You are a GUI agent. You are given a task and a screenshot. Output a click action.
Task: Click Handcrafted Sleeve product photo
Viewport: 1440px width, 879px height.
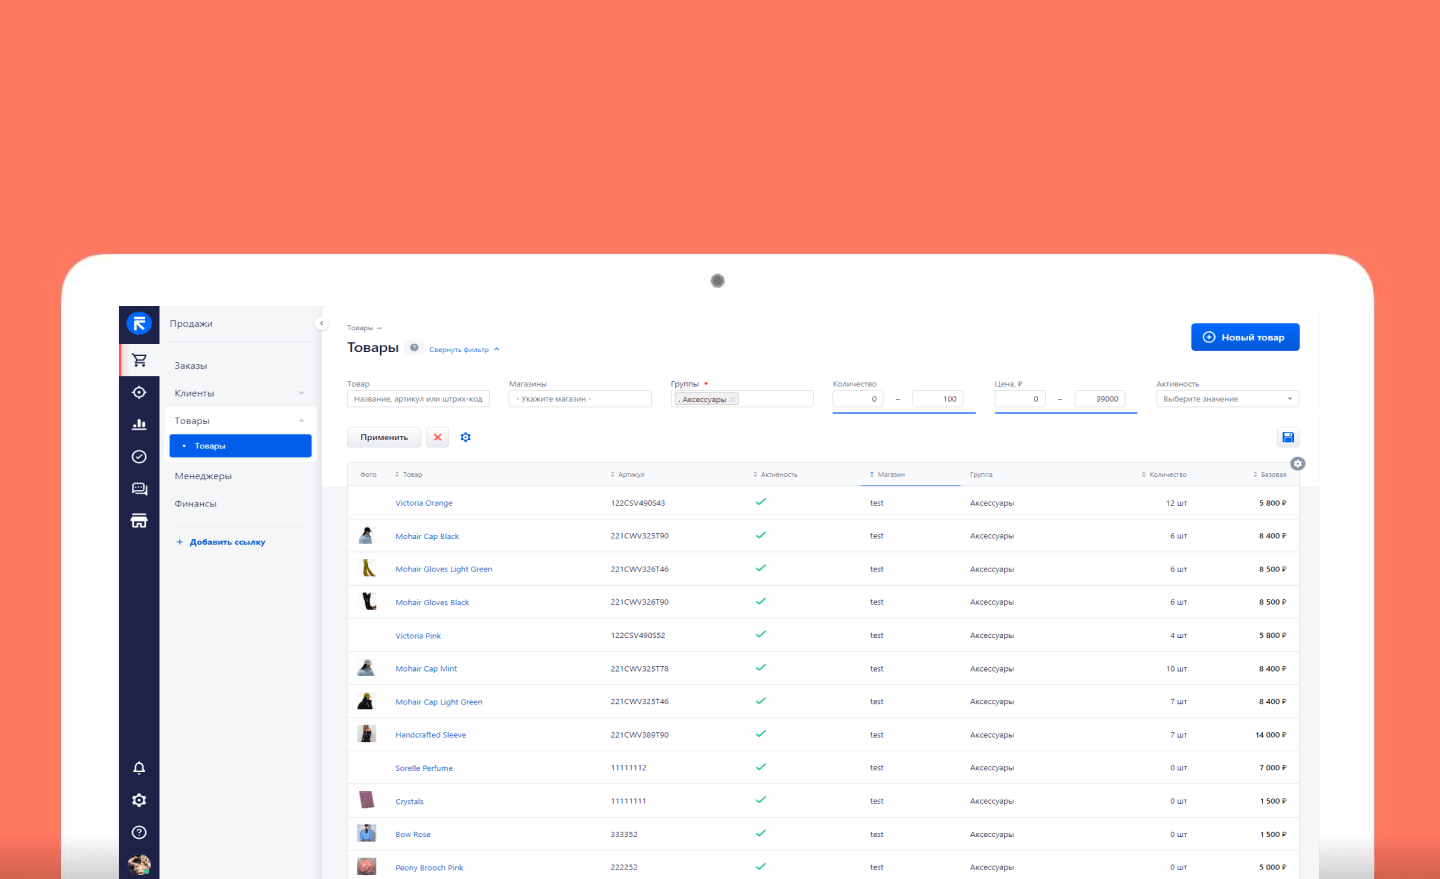(x=367, y=734)
